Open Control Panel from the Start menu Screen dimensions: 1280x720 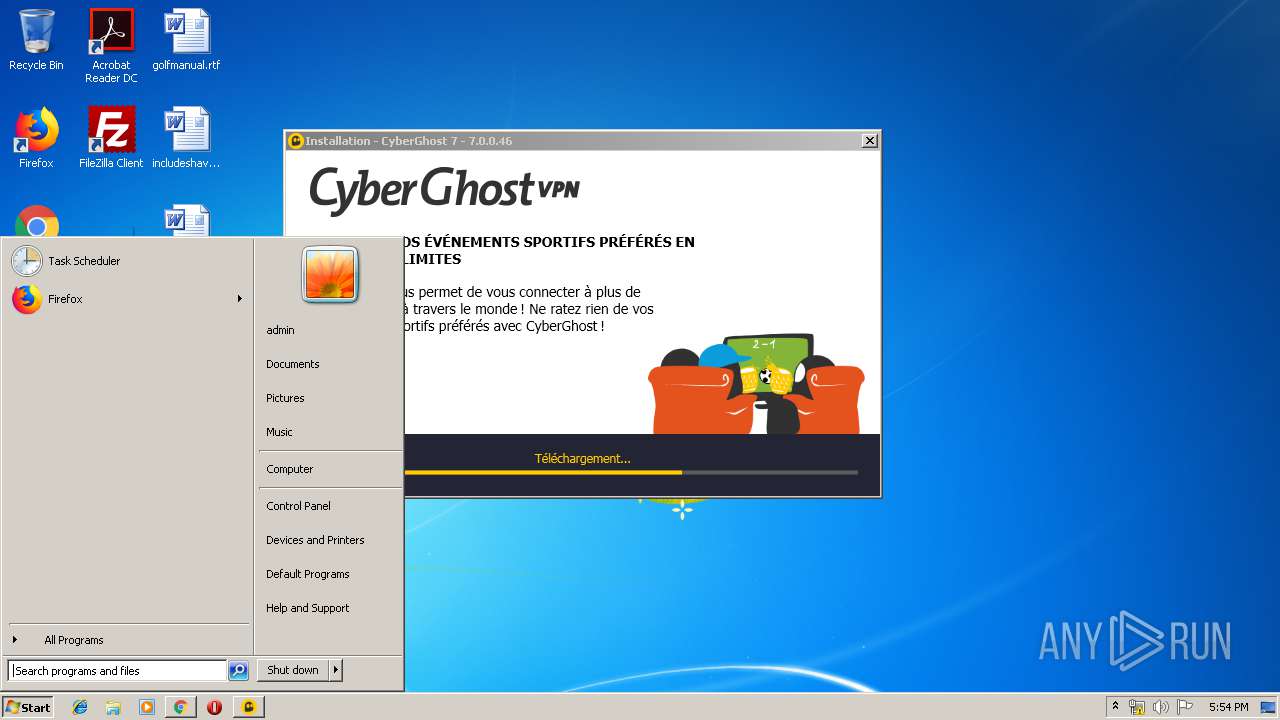tap(298, 506)
